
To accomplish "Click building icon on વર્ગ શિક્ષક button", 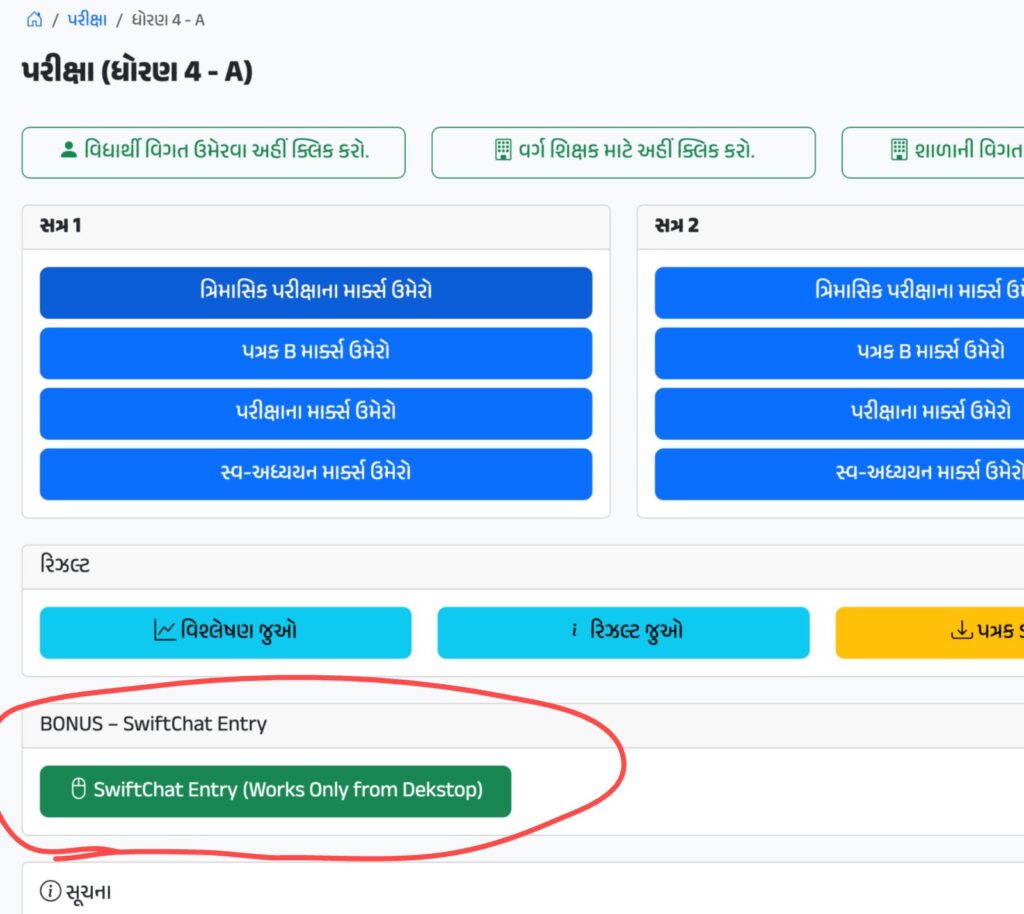I will tap(503, 151).
